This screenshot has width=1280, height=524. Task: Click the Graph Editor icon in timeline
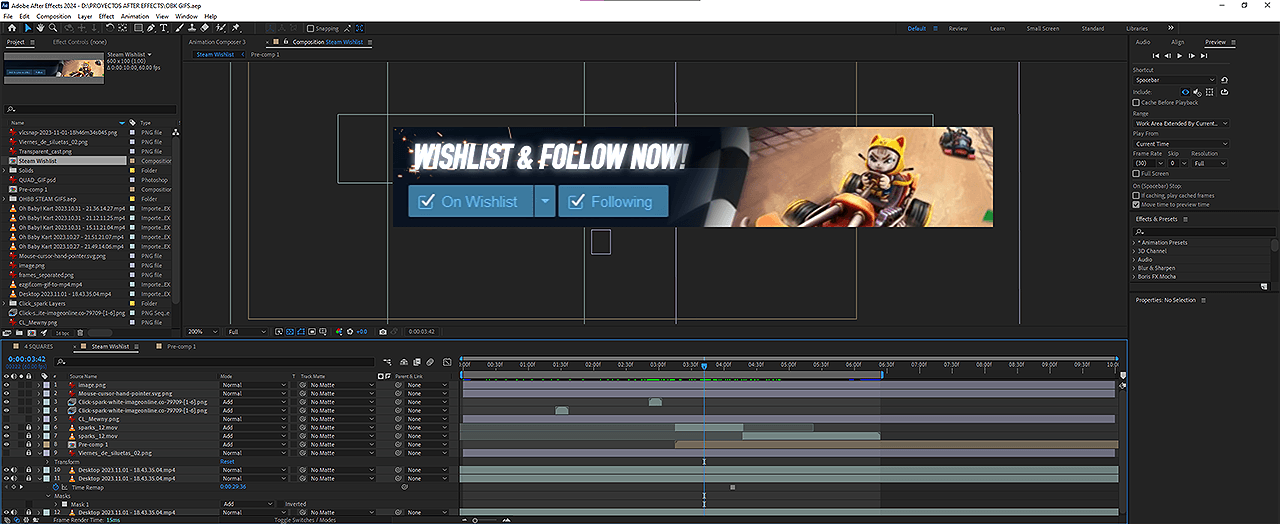pyautogui.click(x=447, y=362)
